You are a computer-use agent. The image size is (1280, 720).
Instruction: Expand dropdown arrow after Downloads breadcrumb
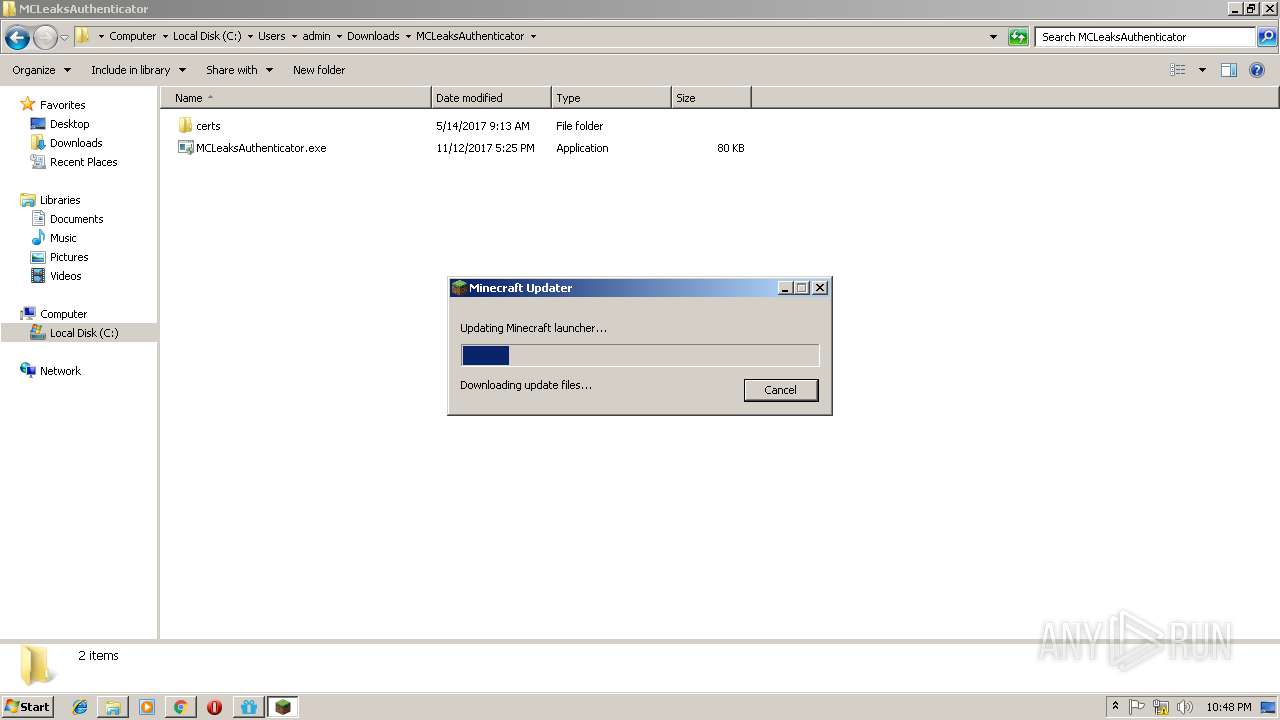coord(408,36)
